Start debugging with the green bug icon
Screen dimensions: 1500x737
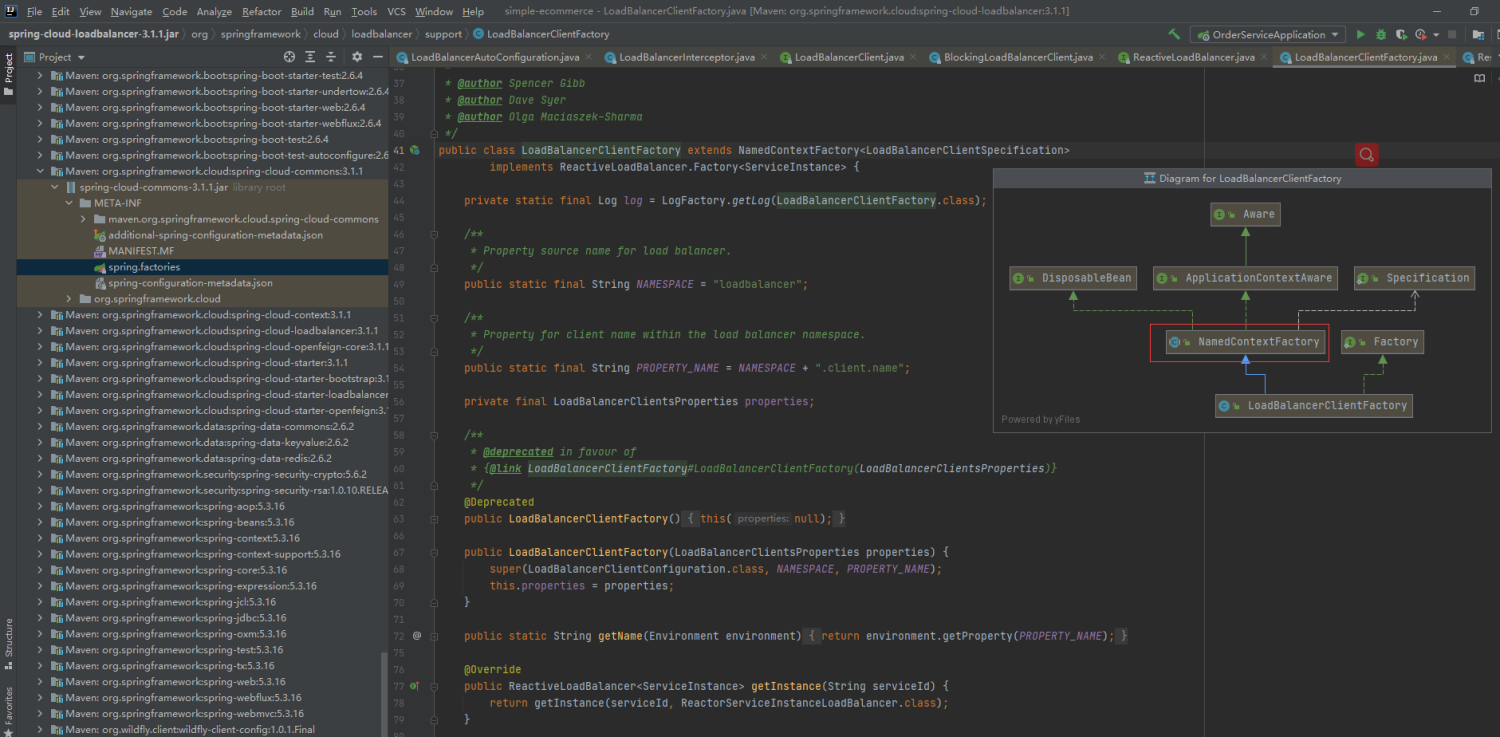click(x=1381, y=35)
